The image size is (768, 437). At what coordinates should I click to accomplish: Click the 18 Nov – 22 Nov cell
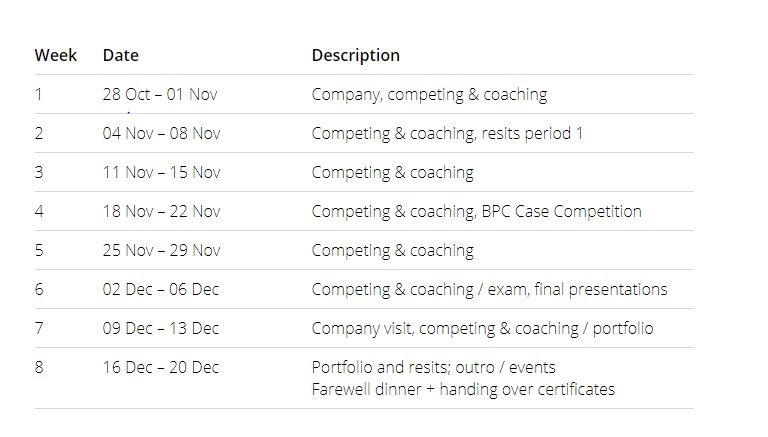(162, 211)
